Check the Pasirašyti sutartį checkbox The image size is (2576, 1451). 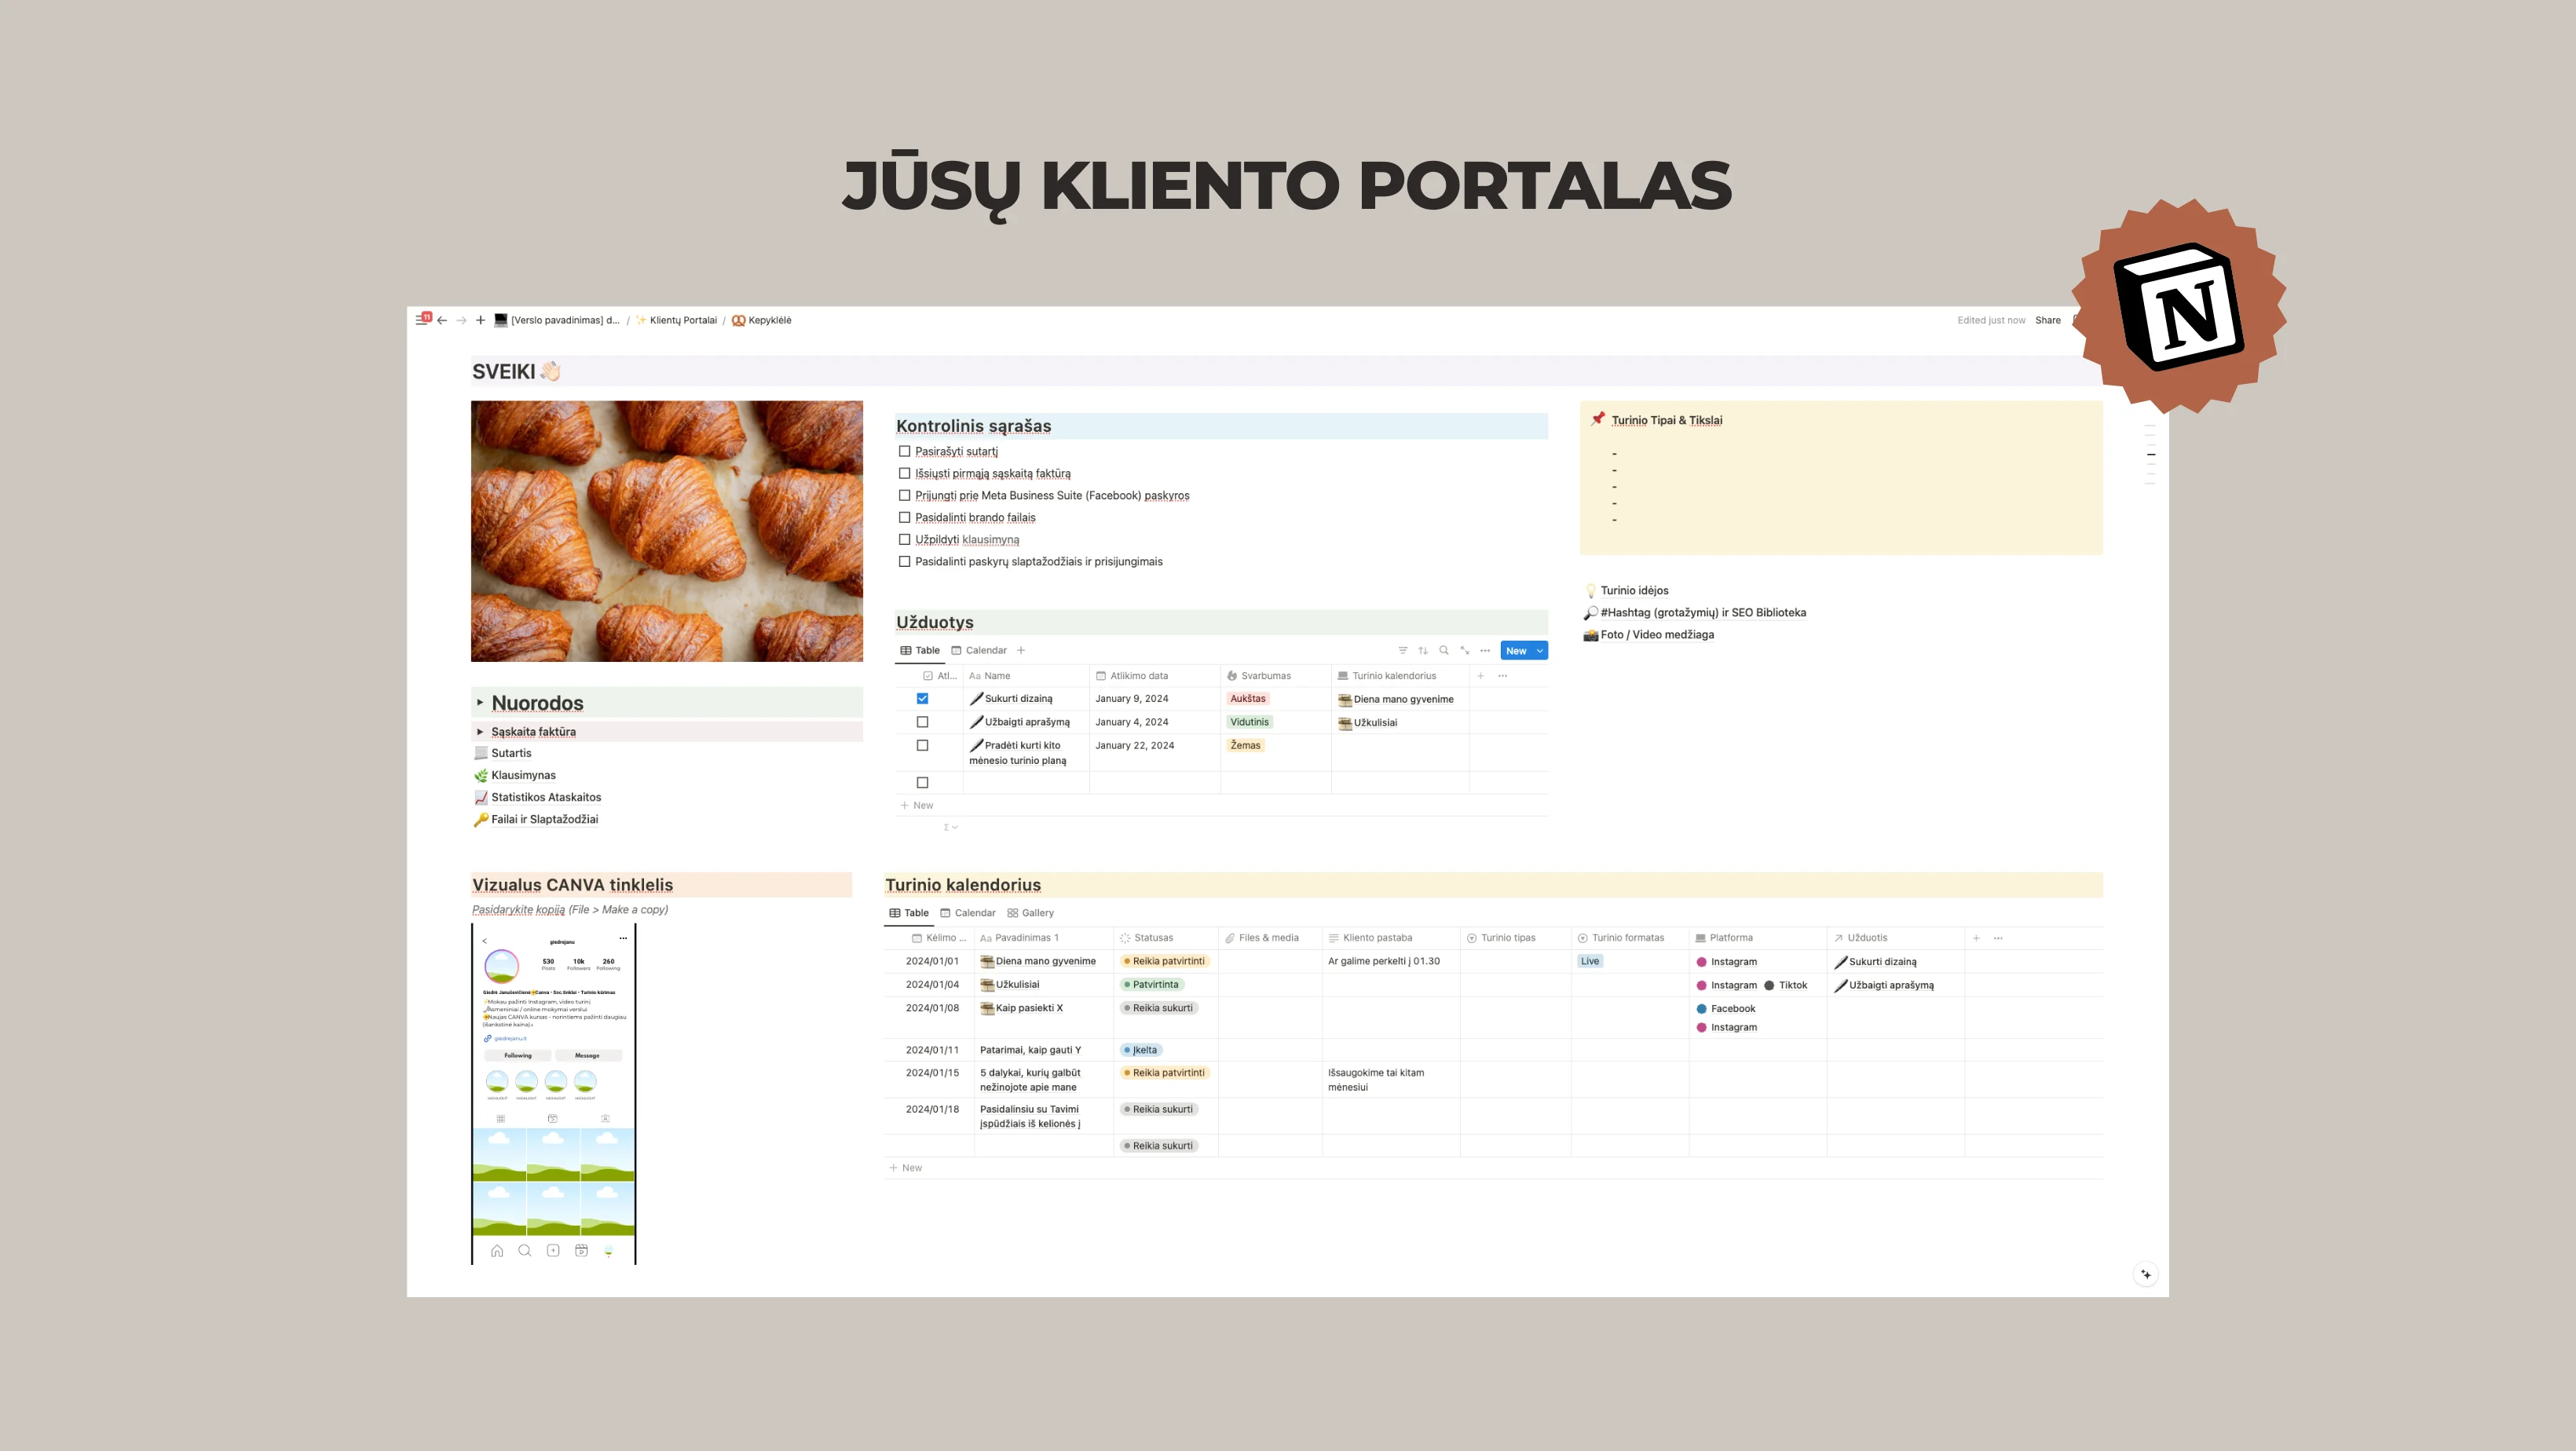point(905,452)
